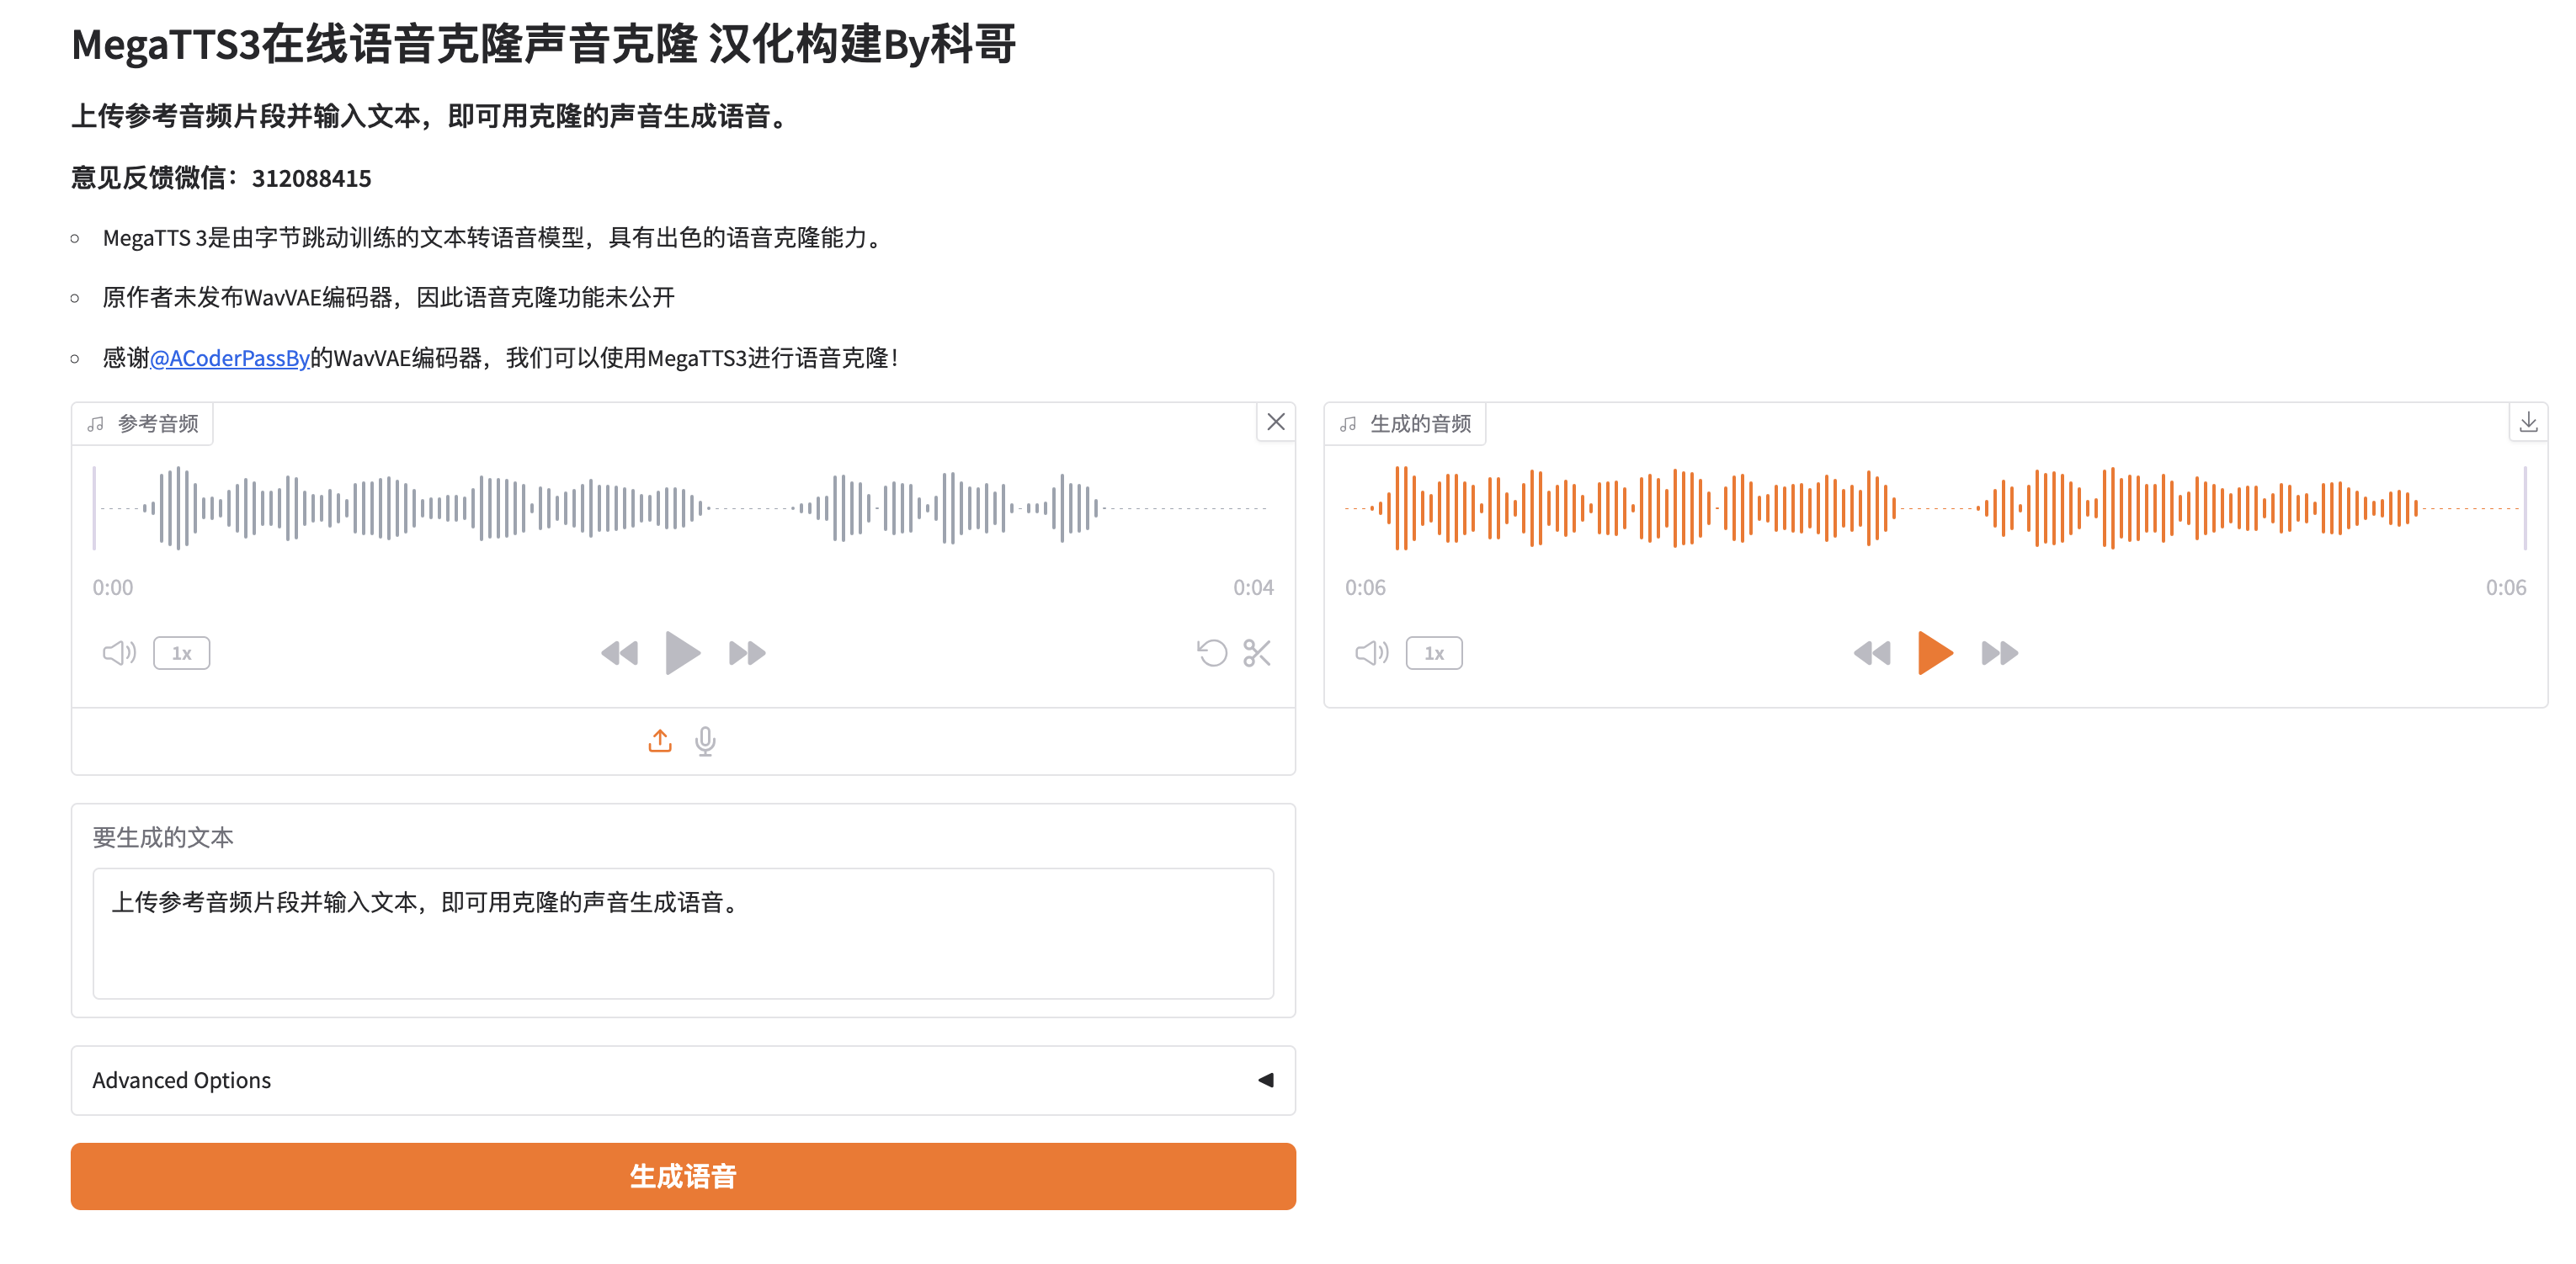Play the generated audio
The width and height of the screenshot is (2576, 1264).
tap(1935, 653)
